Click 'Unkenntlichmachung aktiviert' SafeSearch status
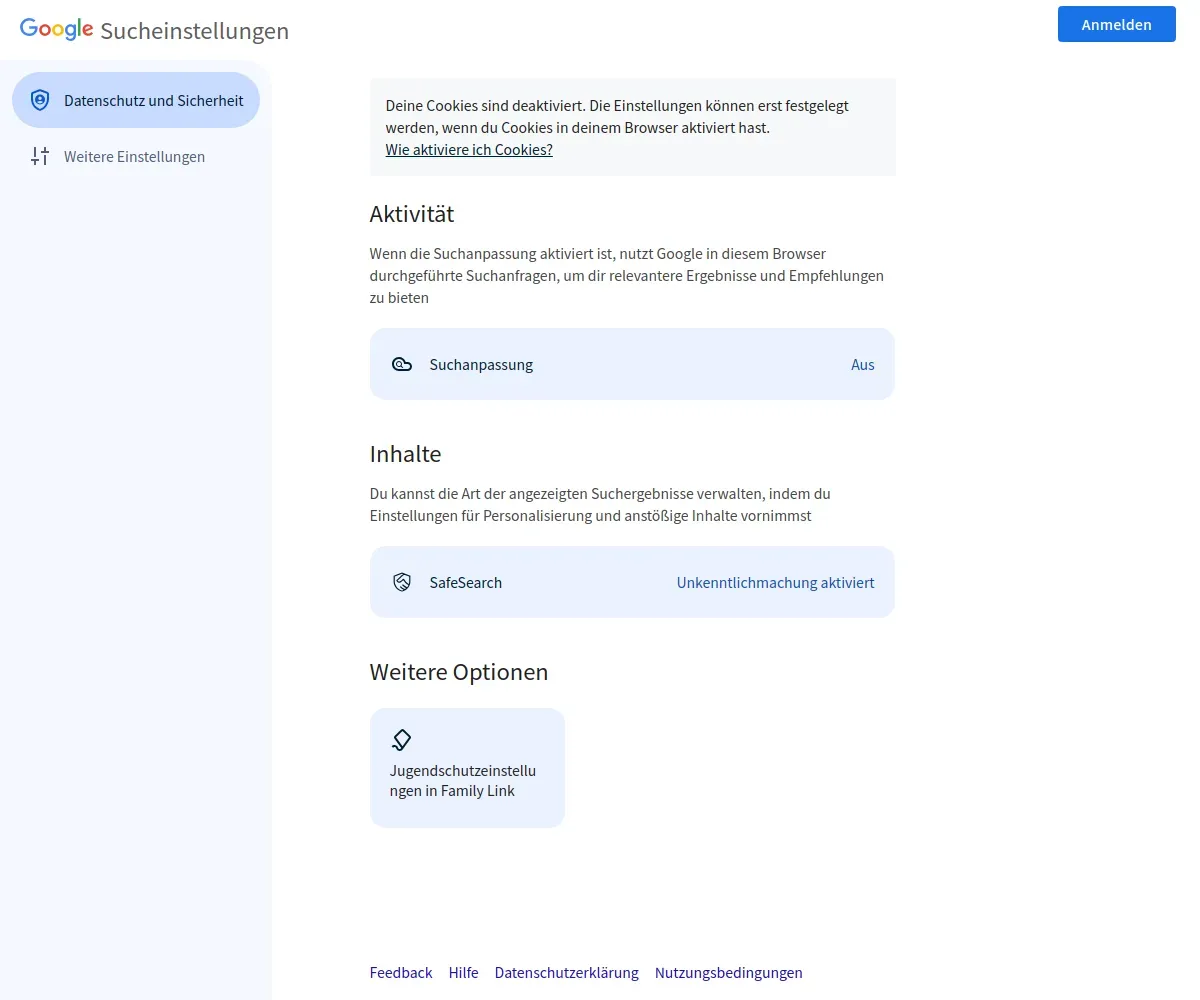The image size is (1200, 1000). tap(775, 582)
